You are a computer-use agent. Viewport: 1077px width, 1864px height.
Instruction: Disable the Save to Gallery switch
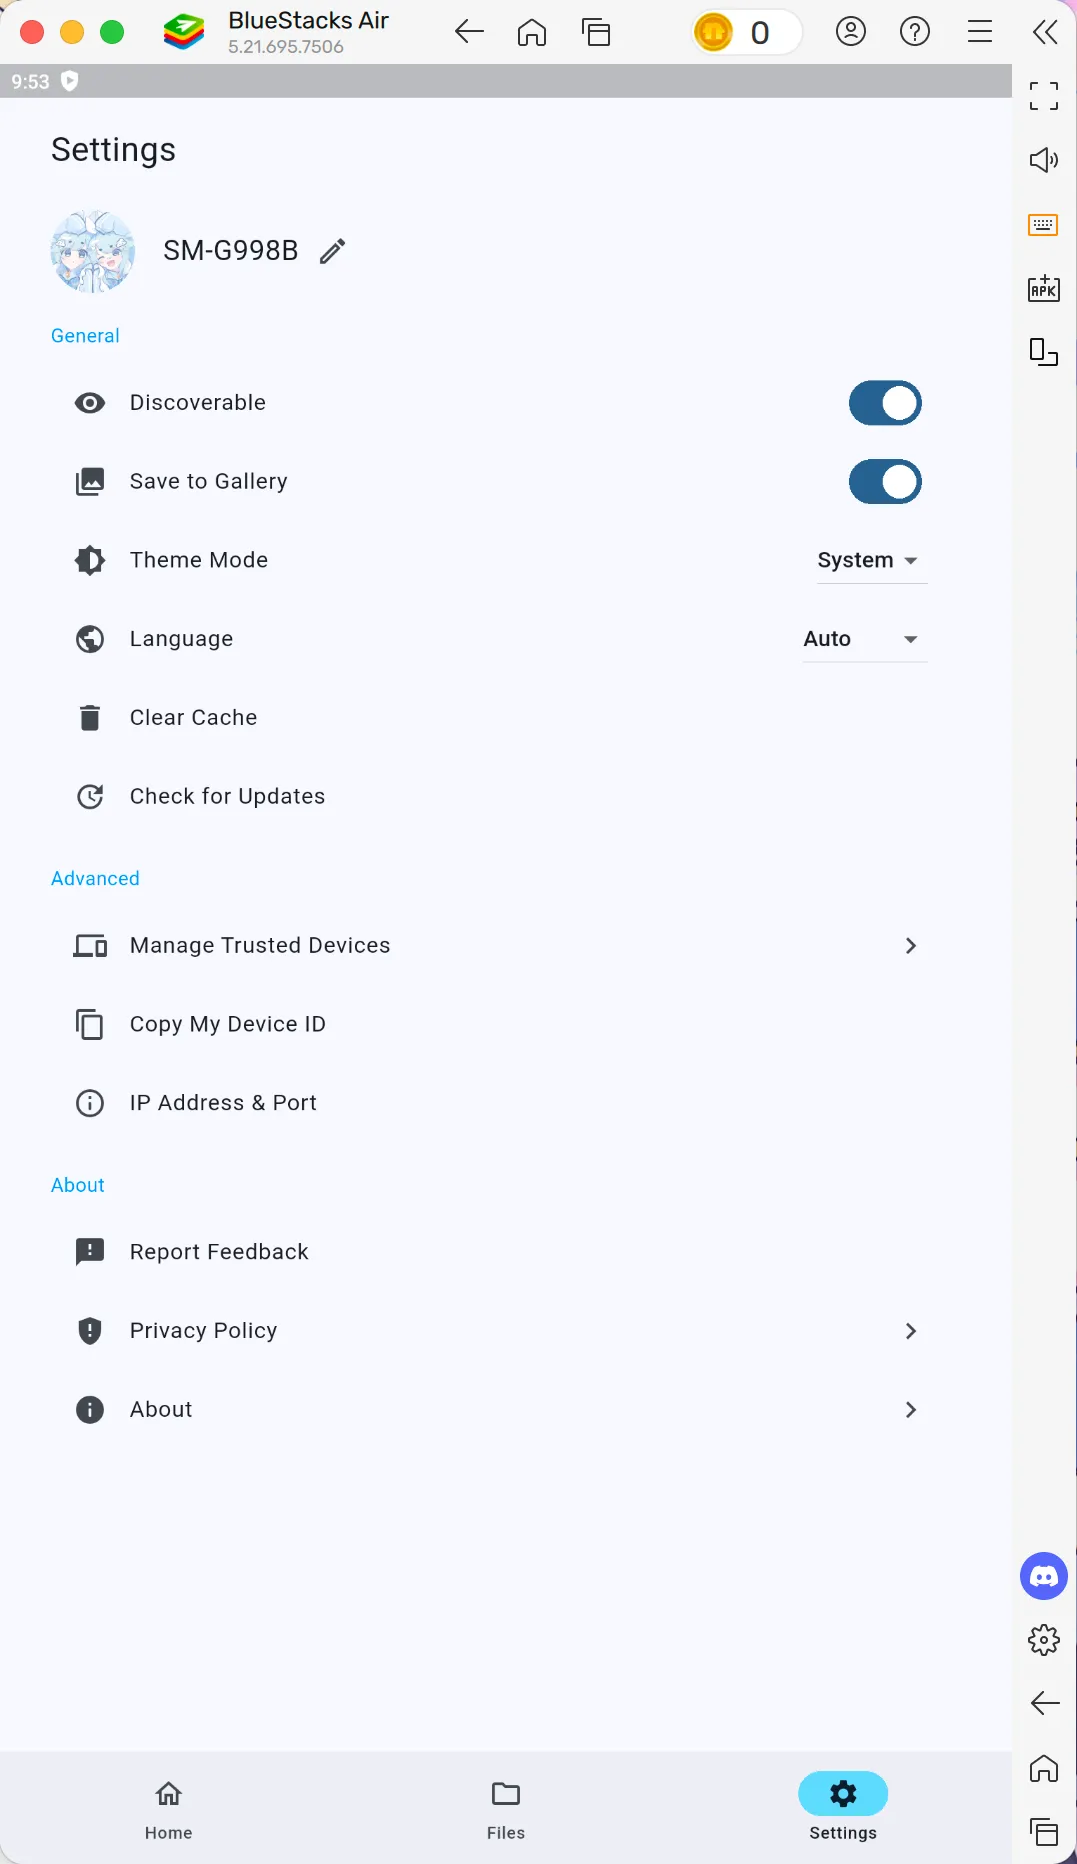885,482
